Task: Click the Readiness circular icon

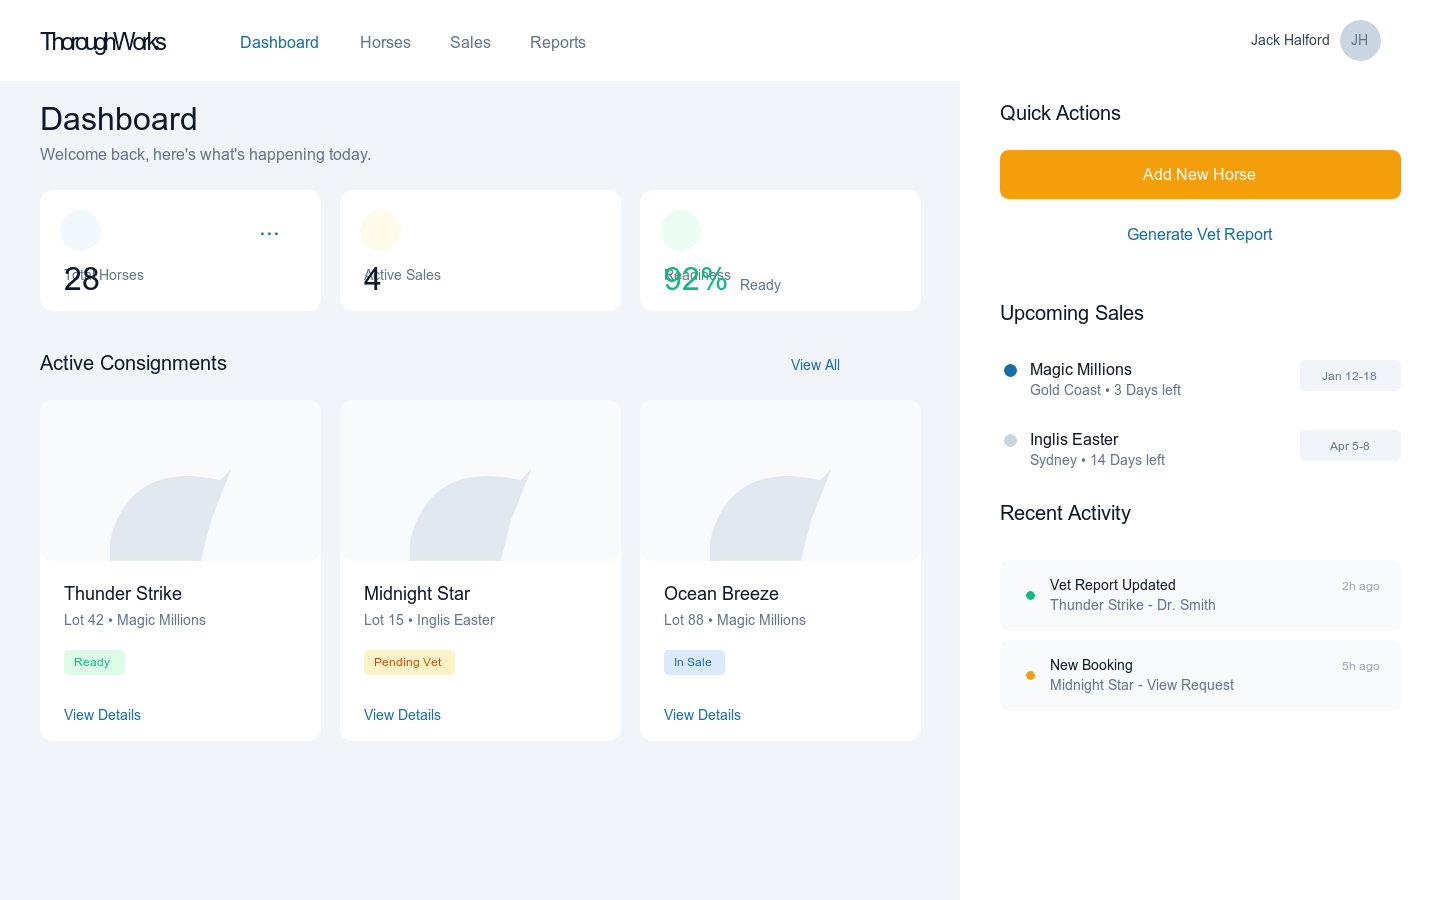Action: 680,230
